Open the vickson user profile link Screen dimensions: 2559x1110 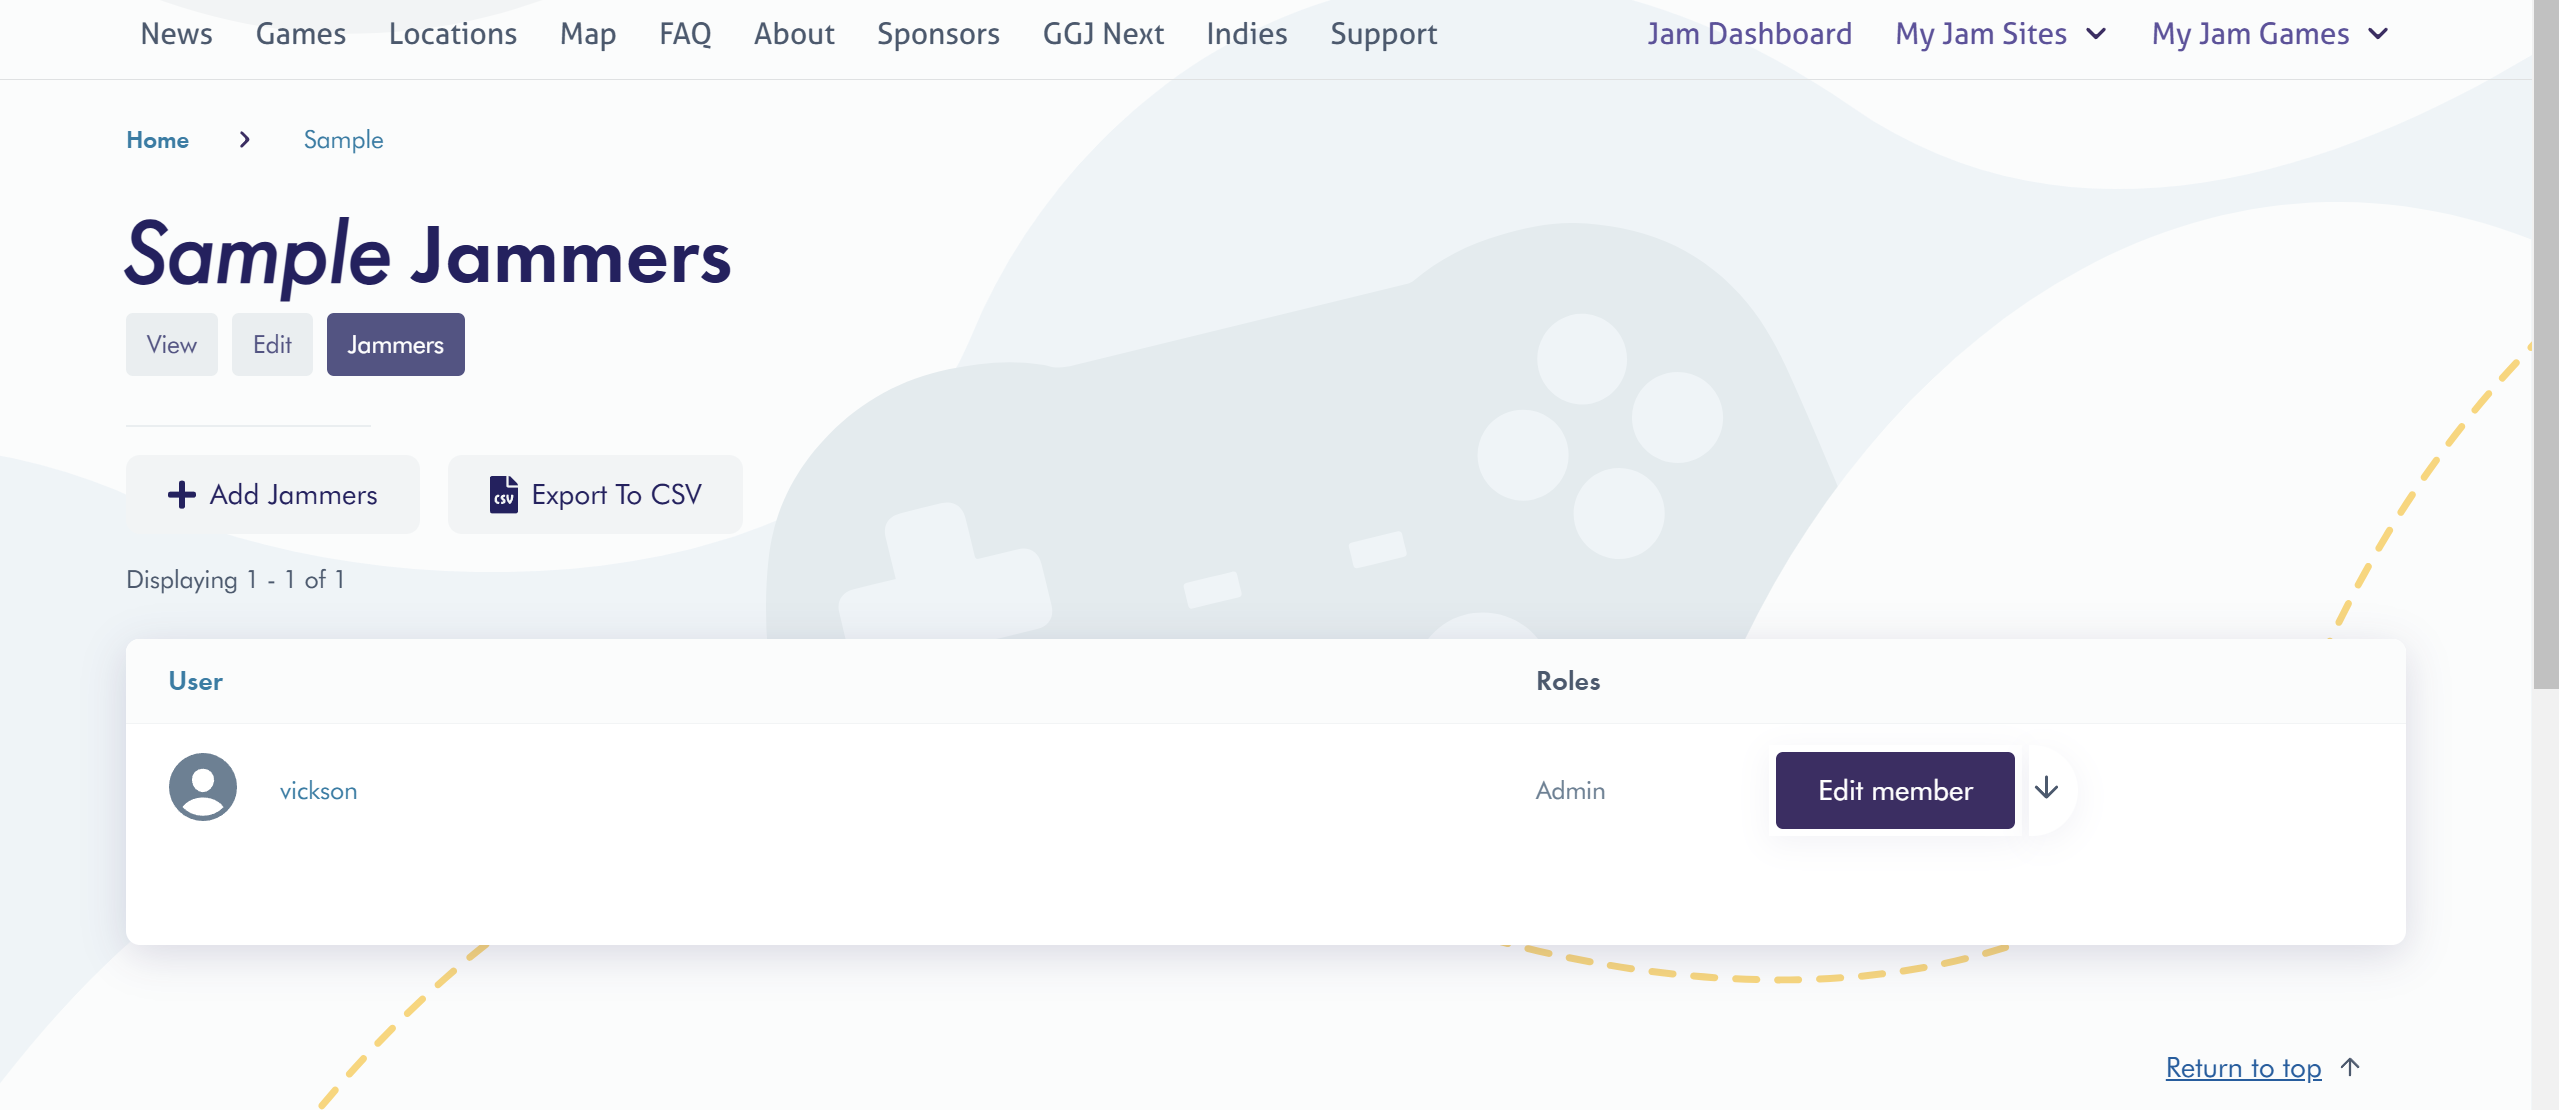click(318, 791)
